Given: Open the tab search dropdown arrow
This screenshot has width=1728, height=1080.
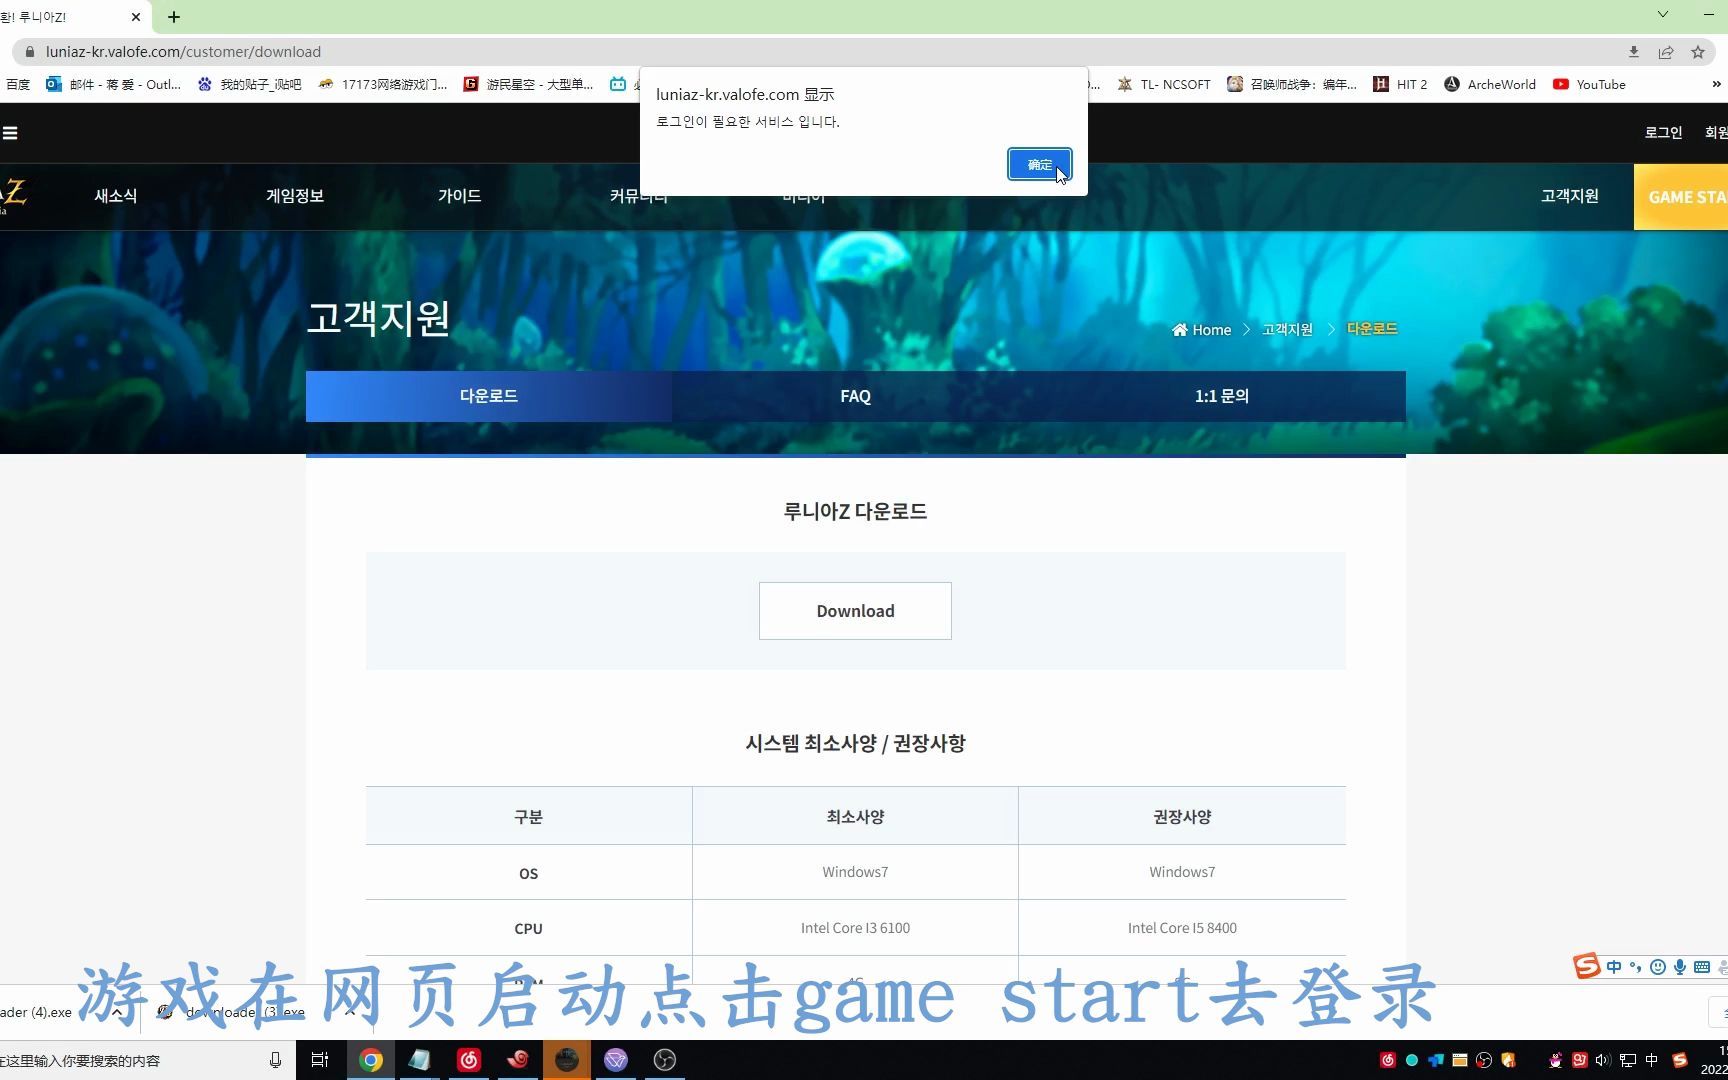Looking at the screenshot, I should (1663, 15).
